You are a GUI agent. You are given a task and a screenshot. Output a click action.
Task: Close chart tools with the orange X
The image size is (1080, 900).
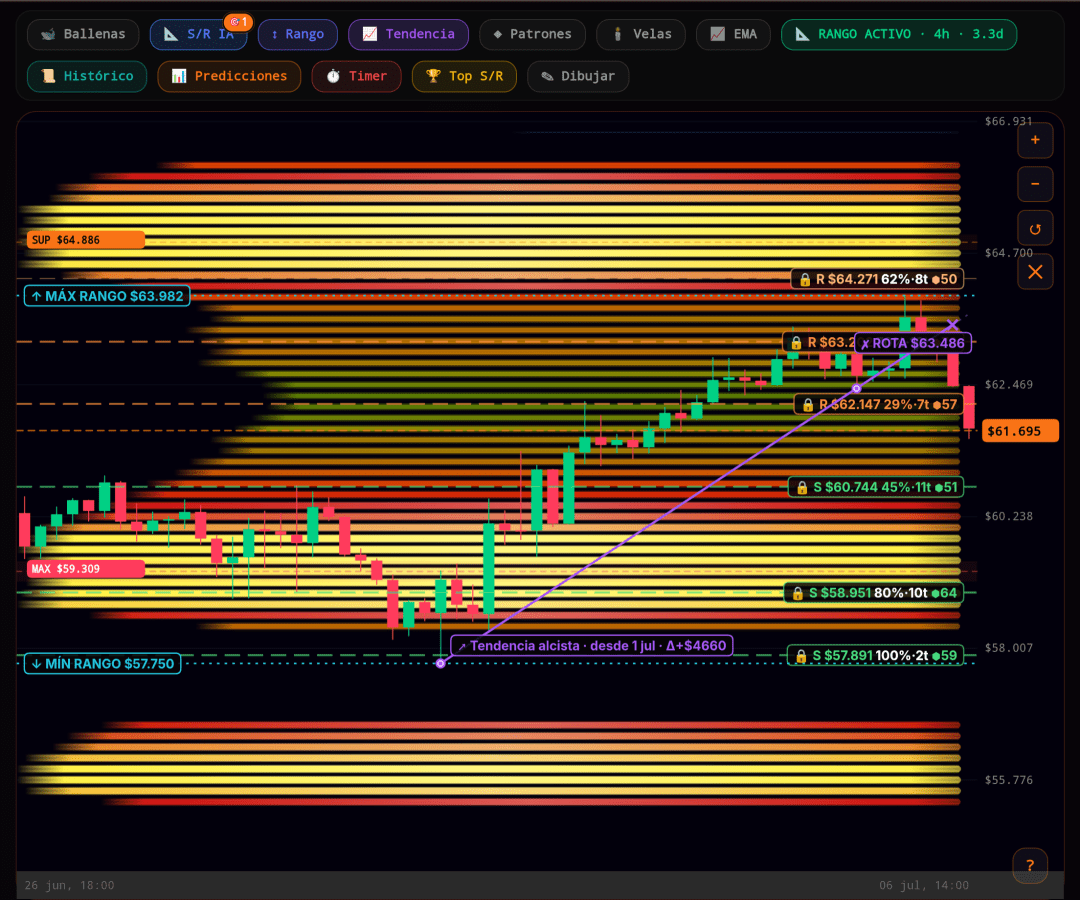click(1035, 272)
